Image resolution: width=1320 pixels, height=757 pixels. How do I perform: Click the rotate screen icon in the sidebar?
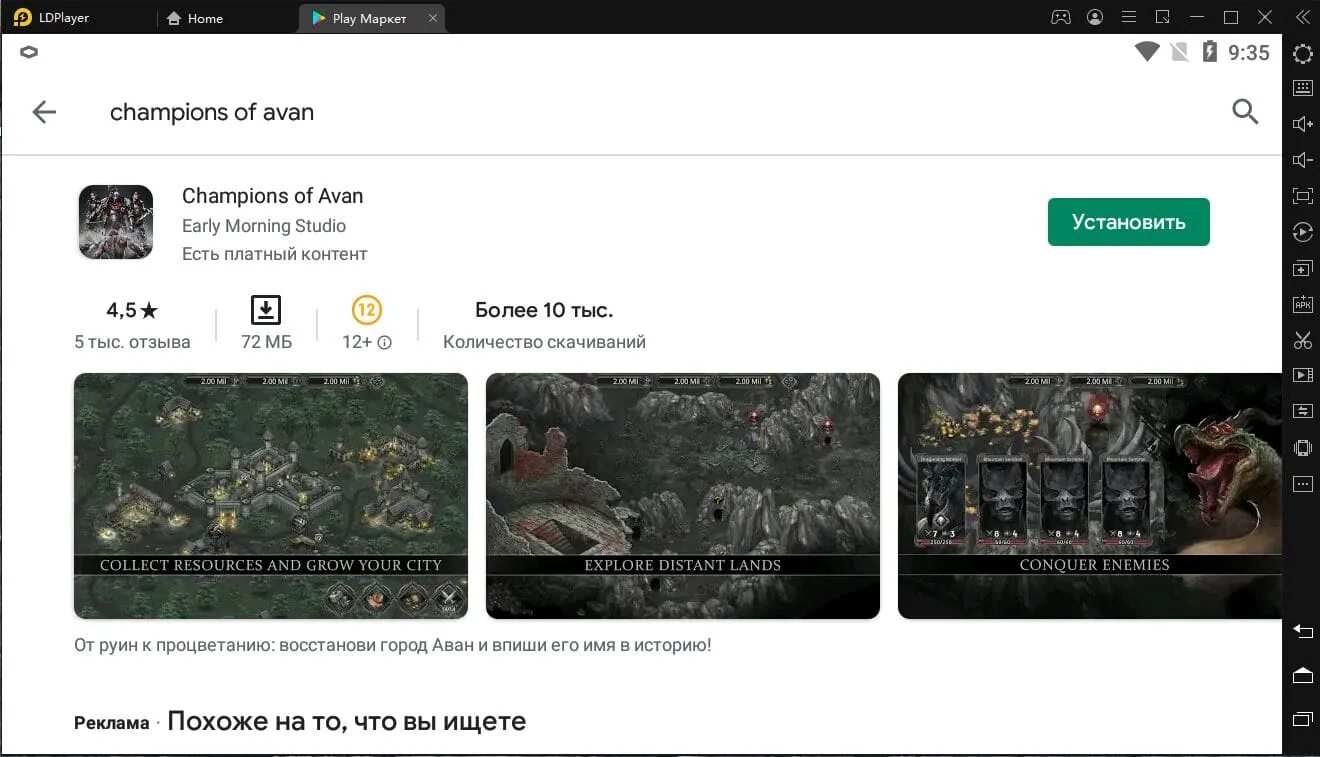tap(1302, 232)
